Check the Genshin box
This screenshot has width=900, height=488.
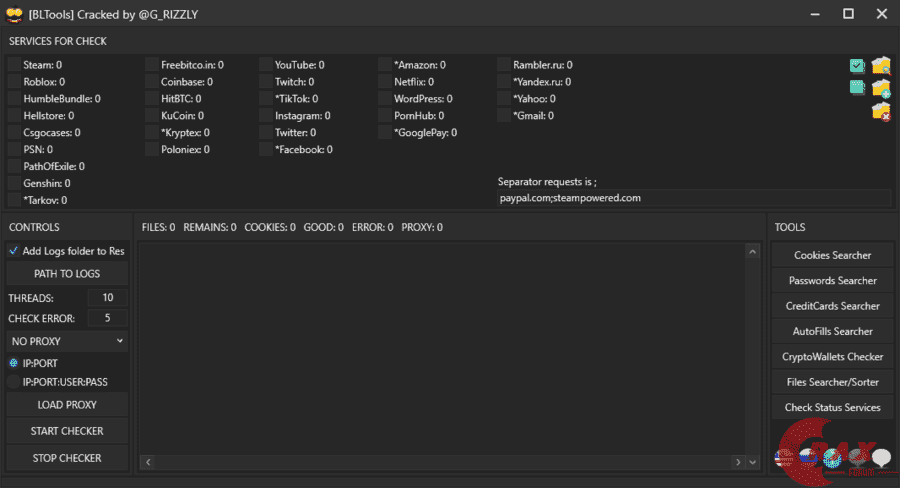pos(14,183)
